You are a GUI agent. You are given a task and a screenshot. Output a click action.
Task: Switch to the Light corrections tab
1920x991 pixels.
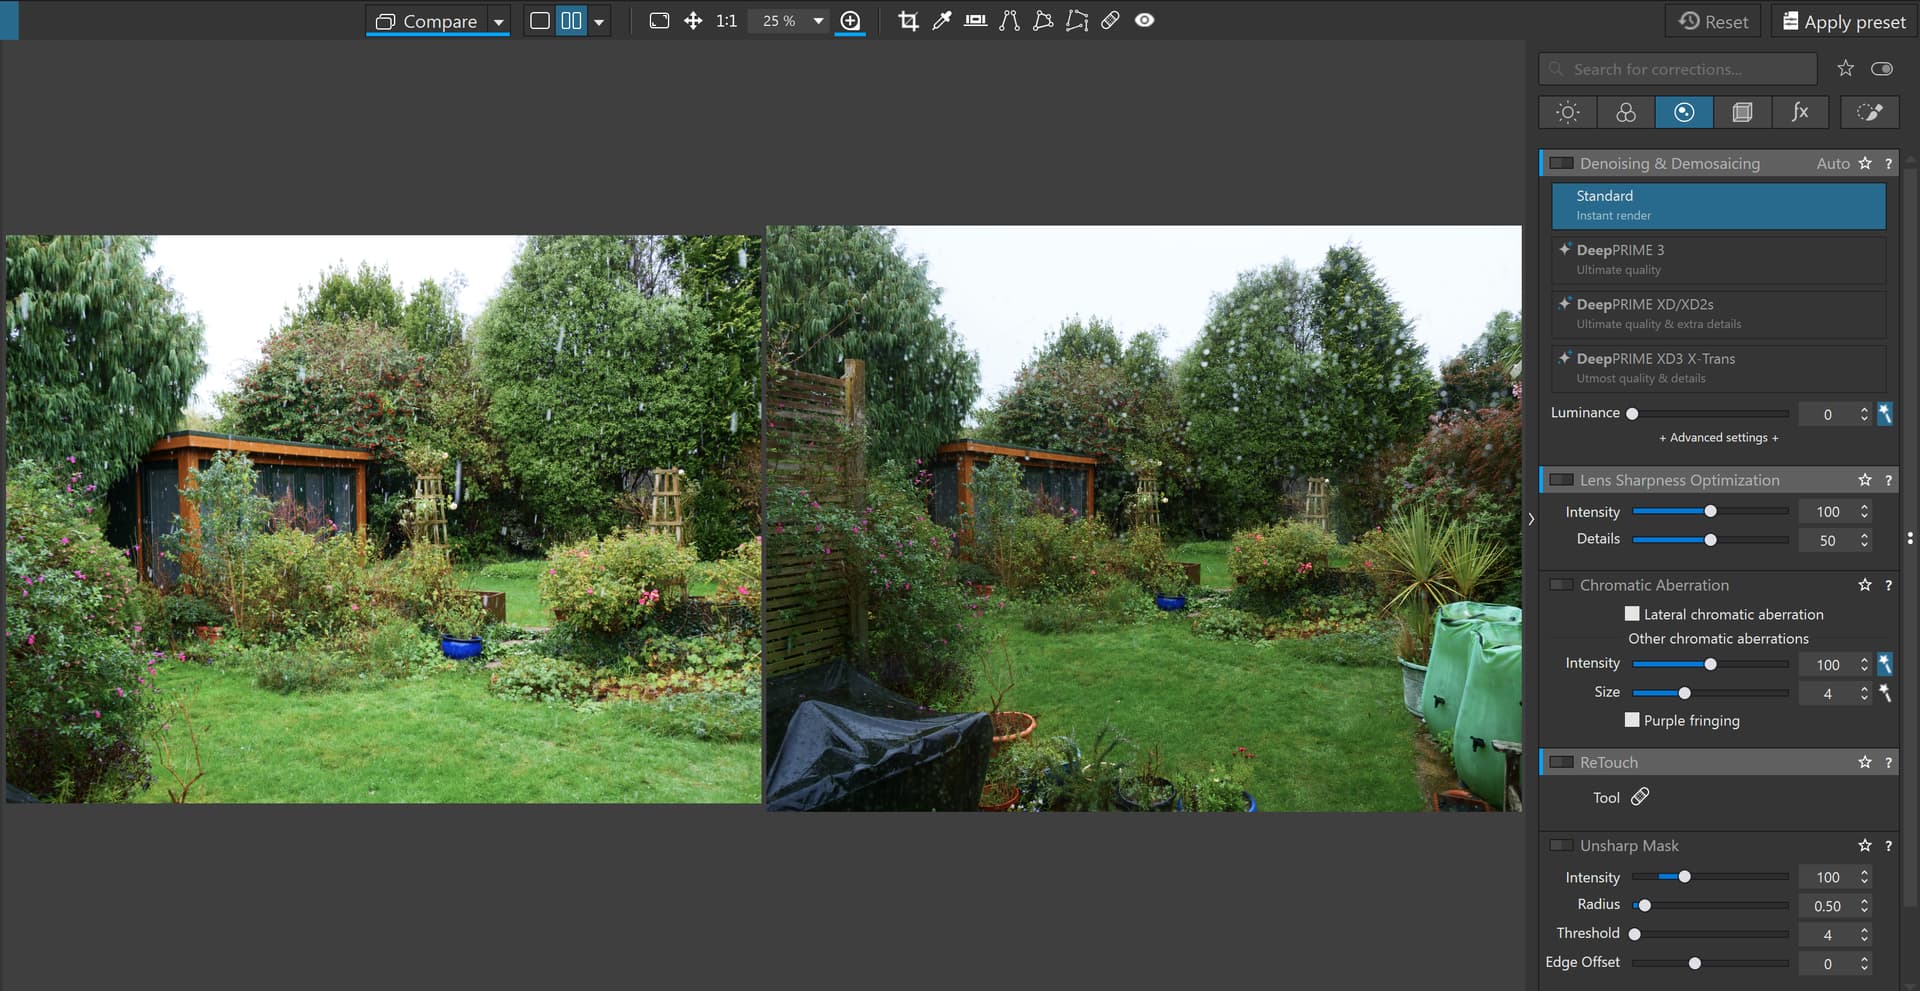(1567, 112)
